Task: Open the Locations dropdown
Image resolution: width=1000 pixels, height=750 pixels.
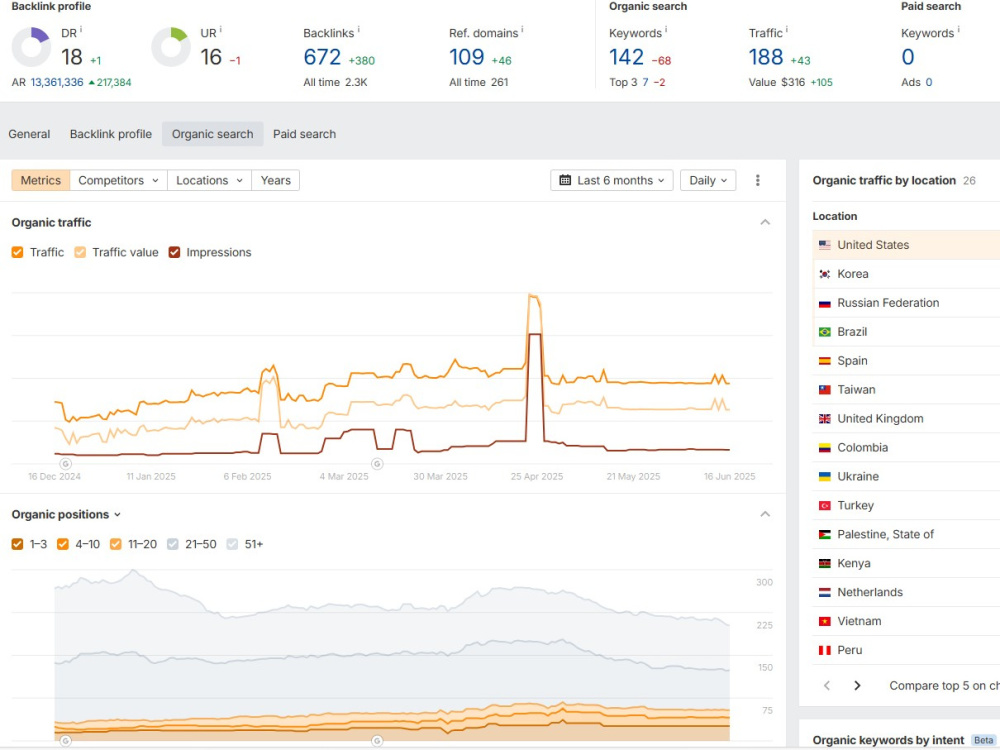Action: tap(209, 180)
